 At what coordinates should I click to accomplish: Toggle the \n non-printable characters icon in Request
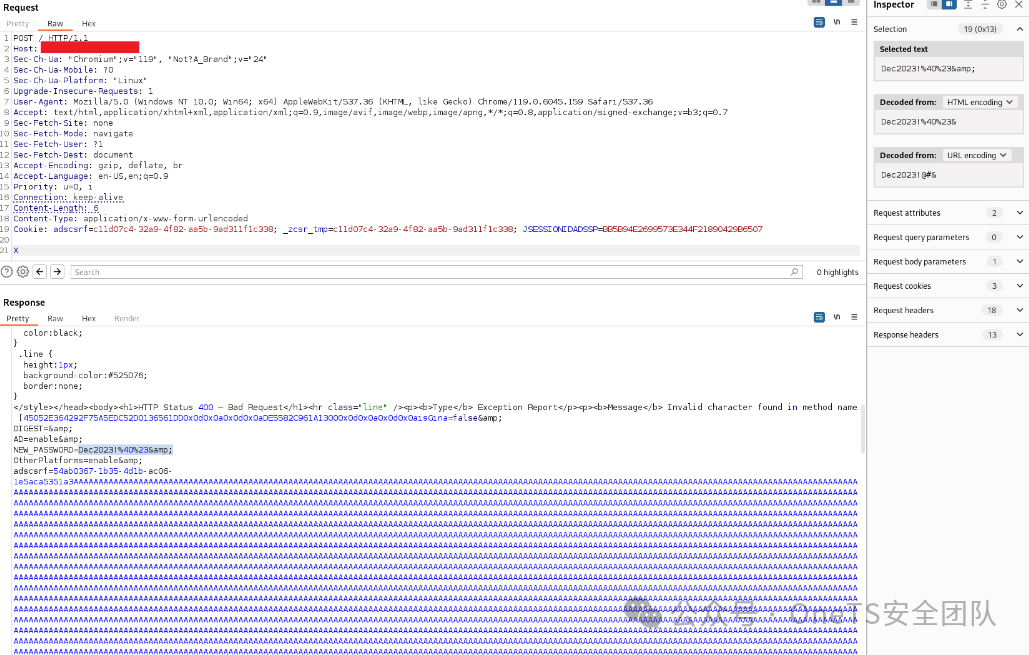(837, 22)
